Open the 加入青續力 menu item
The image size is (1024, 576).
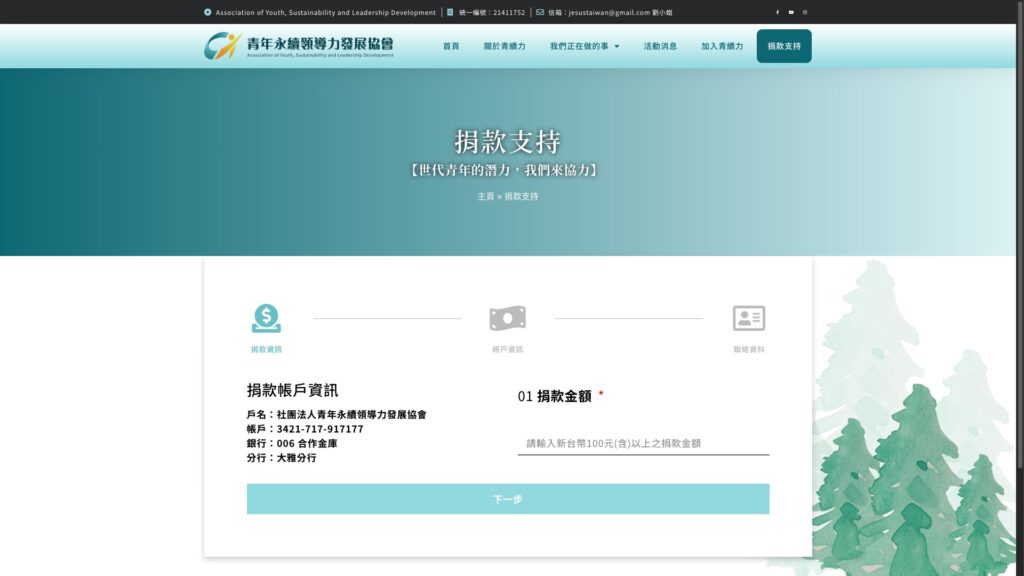click(722, 46)
